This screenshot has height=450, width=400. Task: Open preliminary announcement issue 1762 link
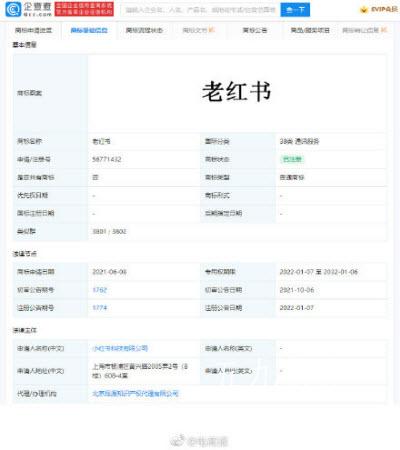(x=100, y=290)
